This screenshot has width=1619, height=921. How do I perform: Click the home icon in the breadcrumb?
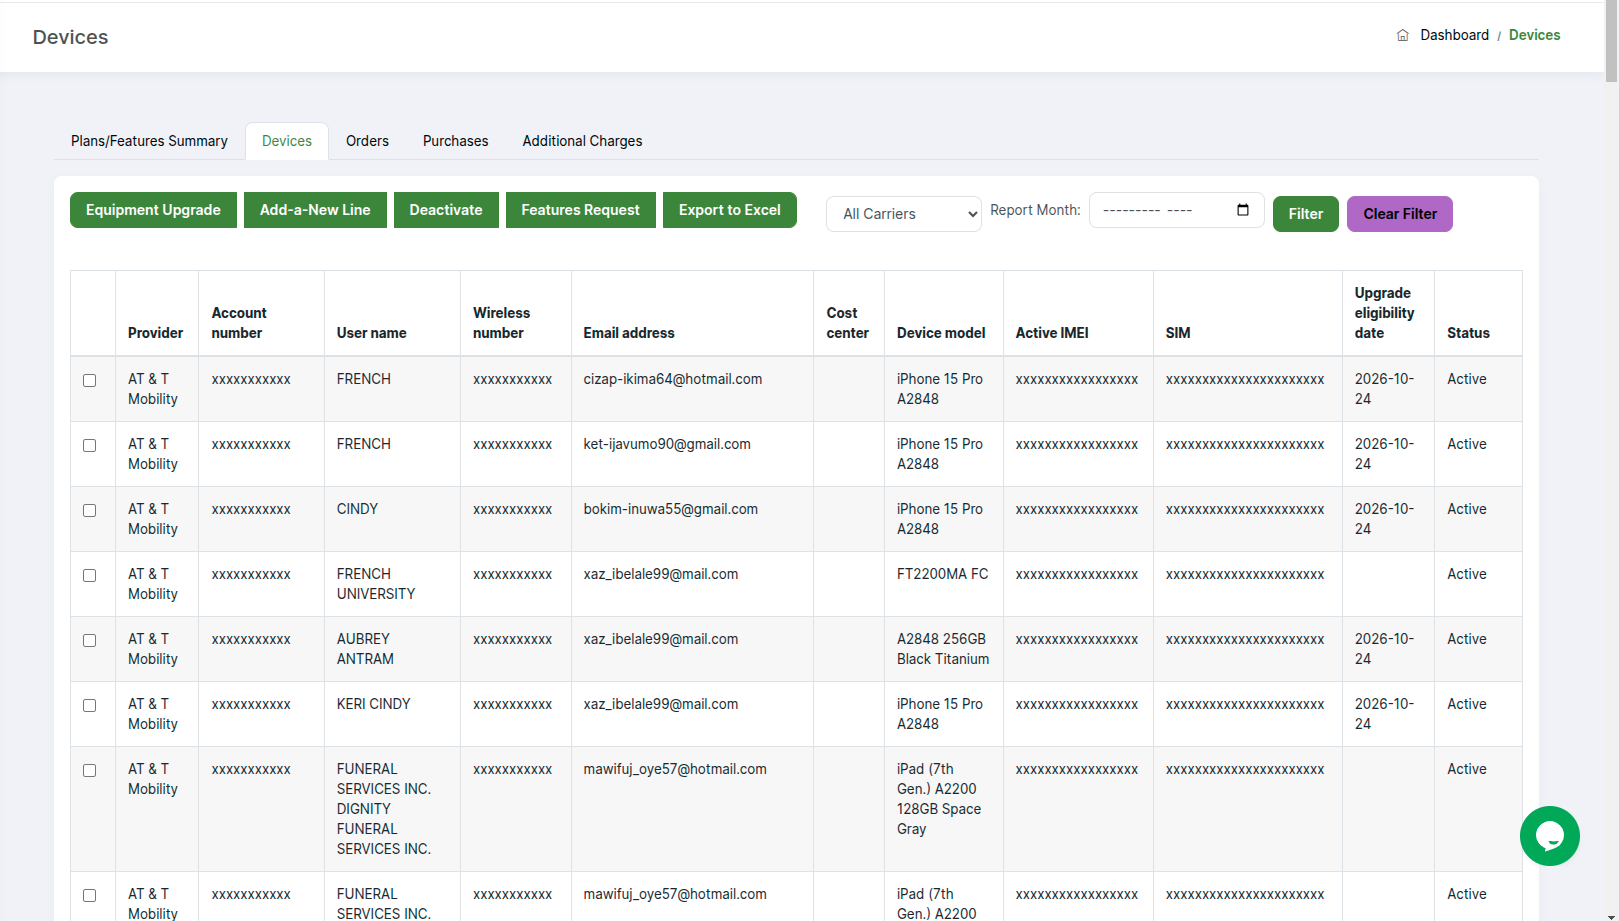(x=1403, y=34)
